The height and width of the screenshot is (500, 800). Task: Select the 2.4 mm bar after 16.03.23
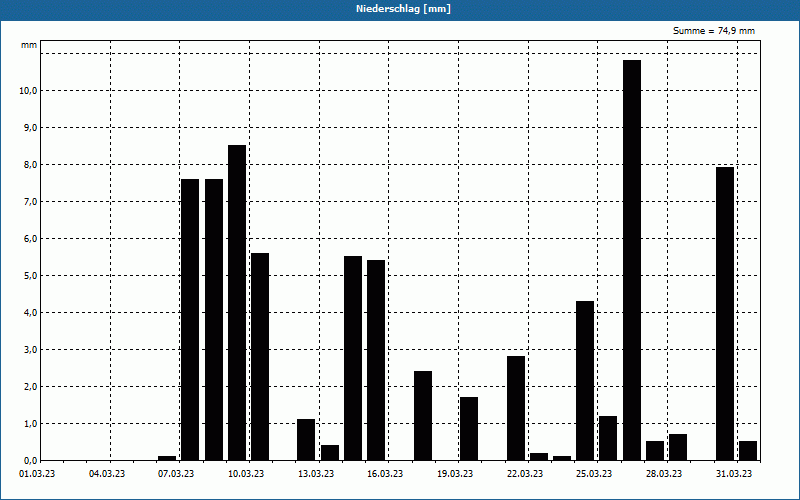click(422, 416)
